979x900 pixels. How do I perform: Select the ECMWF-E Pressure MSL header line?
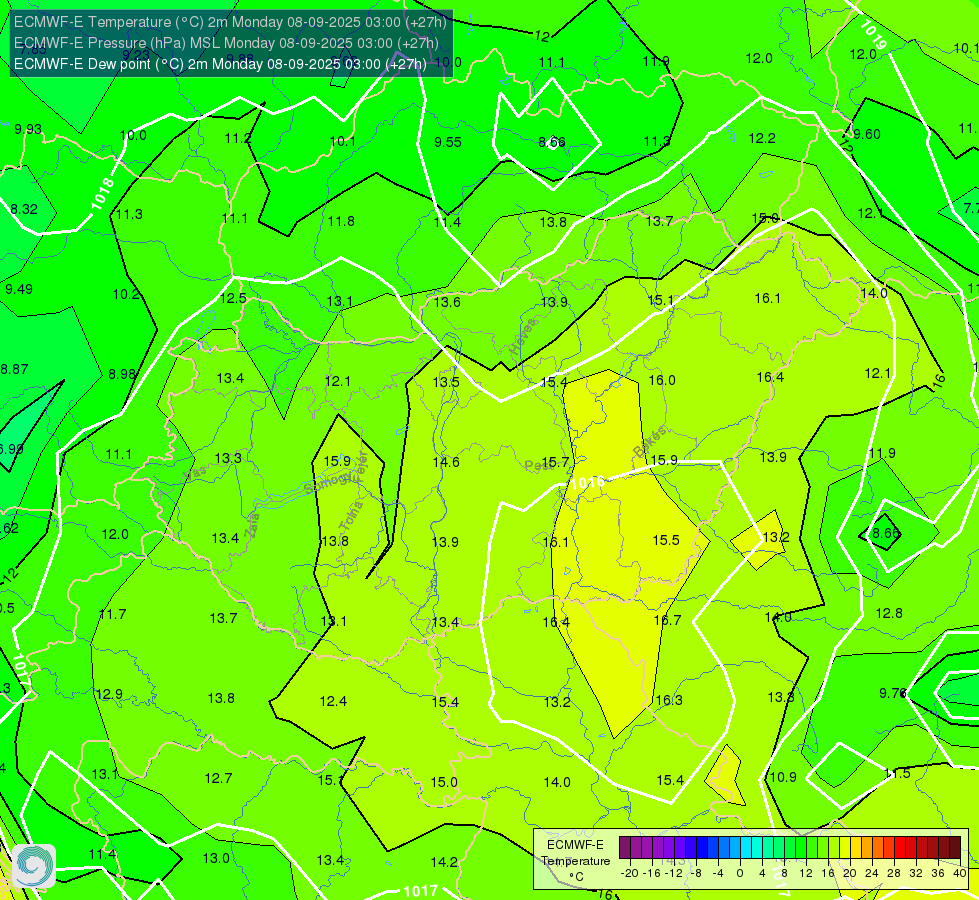point(227,43)
